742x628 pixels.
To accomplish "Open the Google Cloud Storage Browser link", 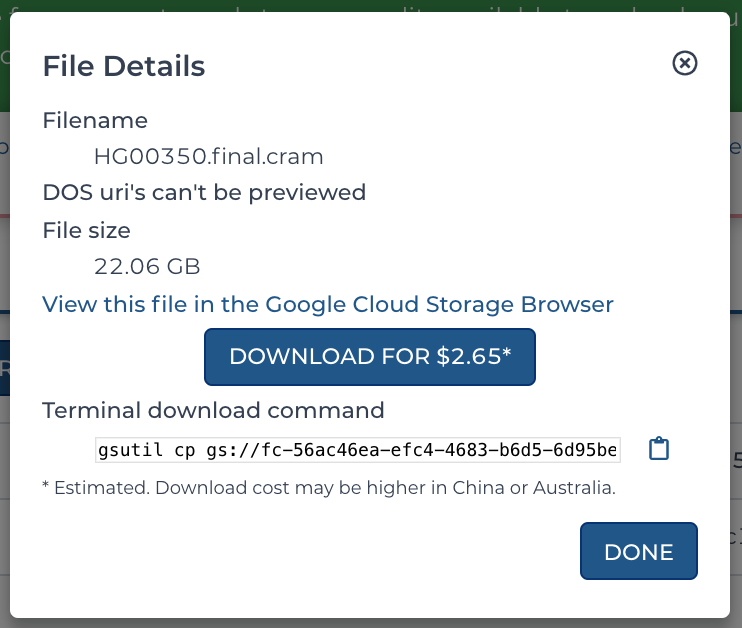I will (328, 304).
